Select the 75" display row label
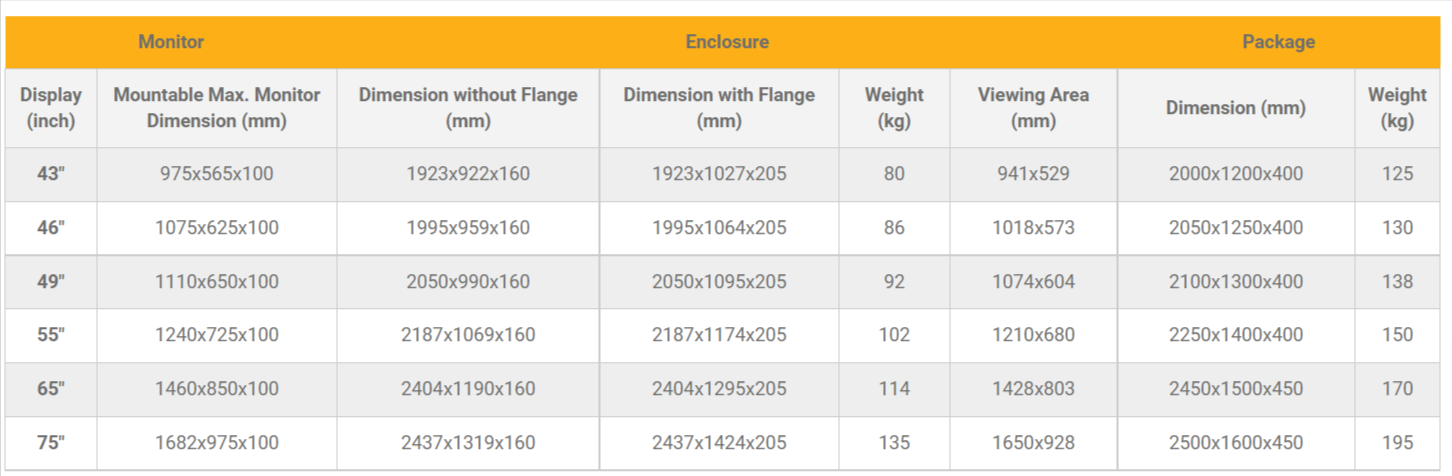Screen dimensions: 1452x476 51,443
